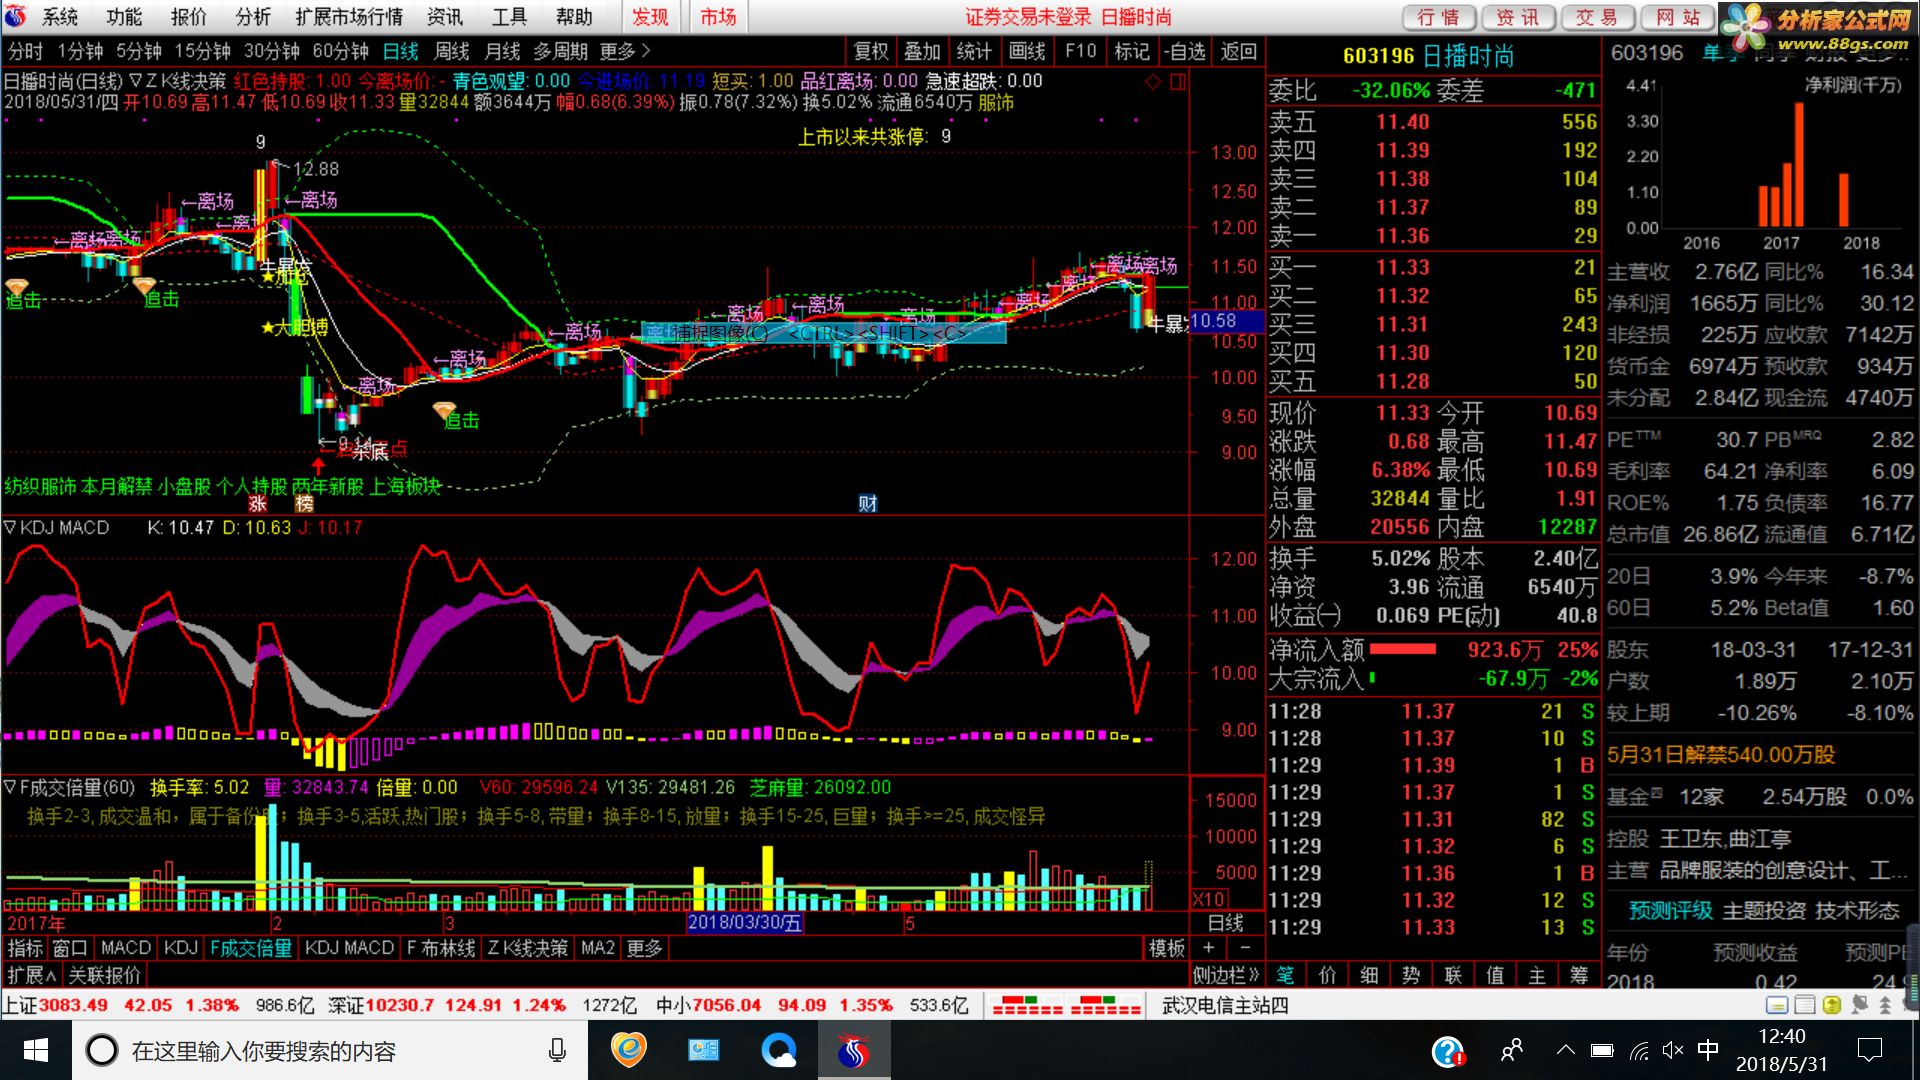Click the 叠加 toolbar button

click(x=922, y=51)
